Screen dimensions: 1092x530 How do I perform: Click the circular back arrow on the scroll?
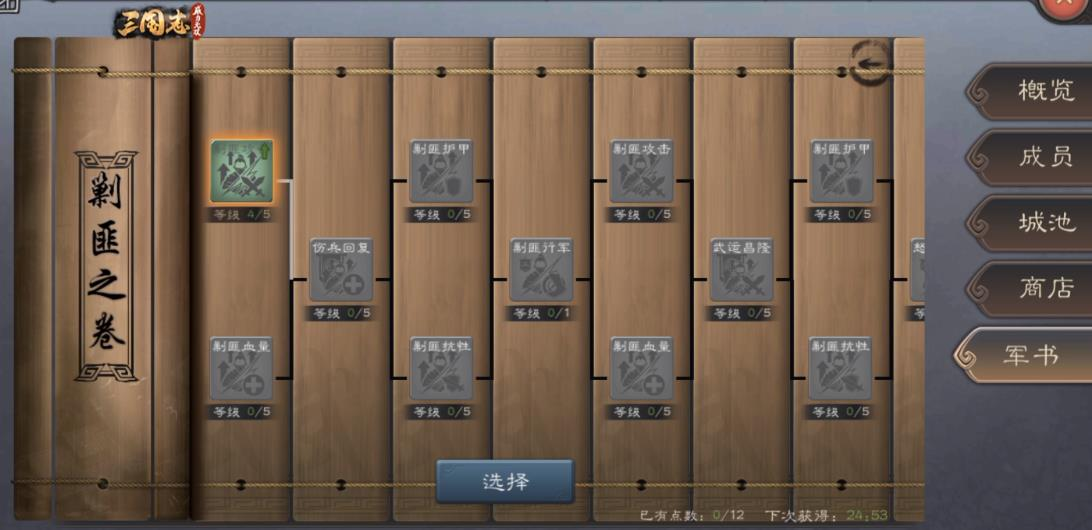[x=869, y=63]
